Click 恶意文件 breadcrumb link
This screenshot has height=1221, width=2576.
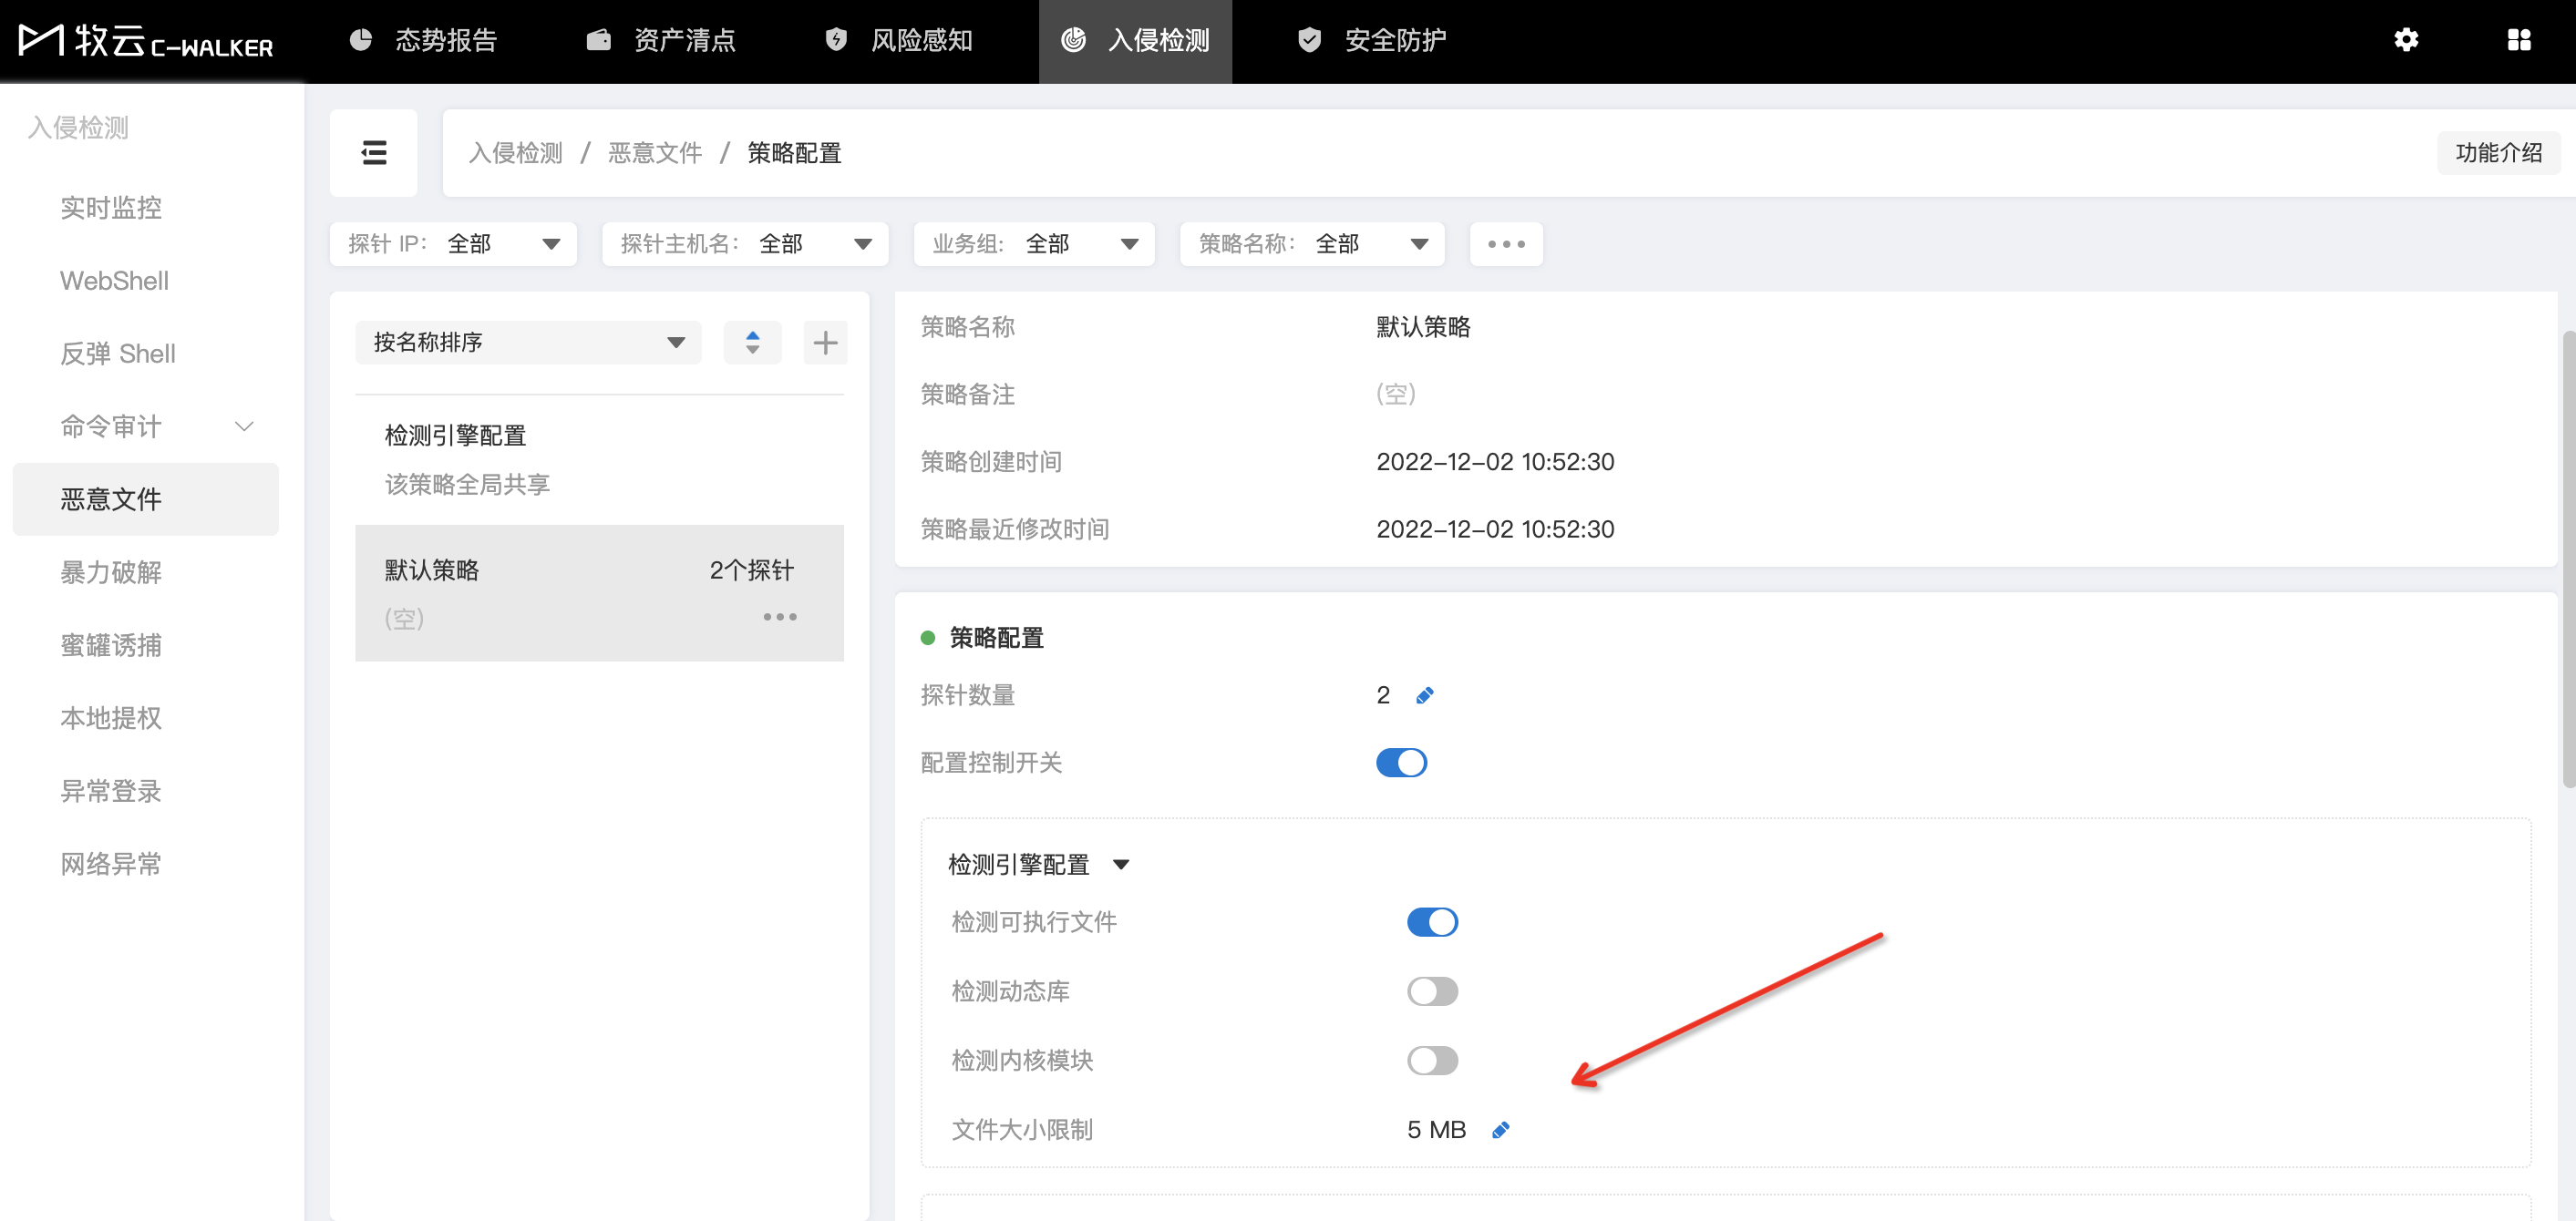tap(655, 153)
